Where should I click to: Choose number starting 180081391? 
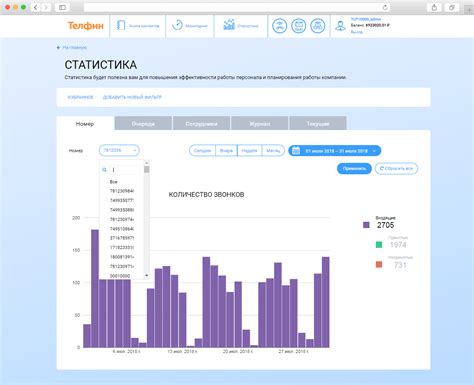[x=122, y=257]
